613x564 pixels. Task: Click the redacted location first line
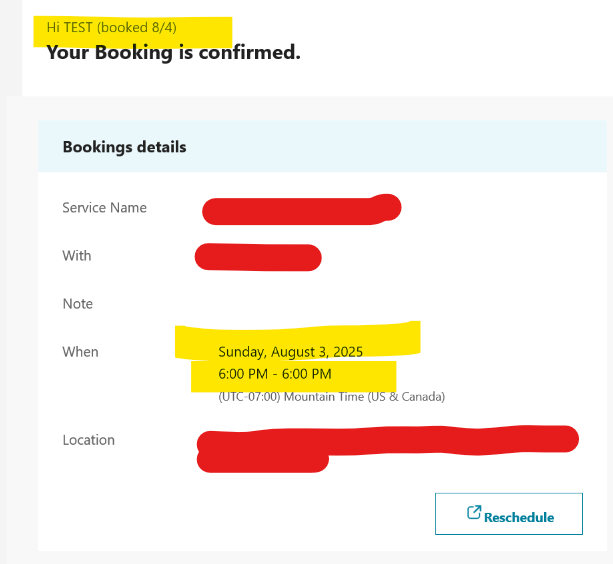tap(388, 440)
